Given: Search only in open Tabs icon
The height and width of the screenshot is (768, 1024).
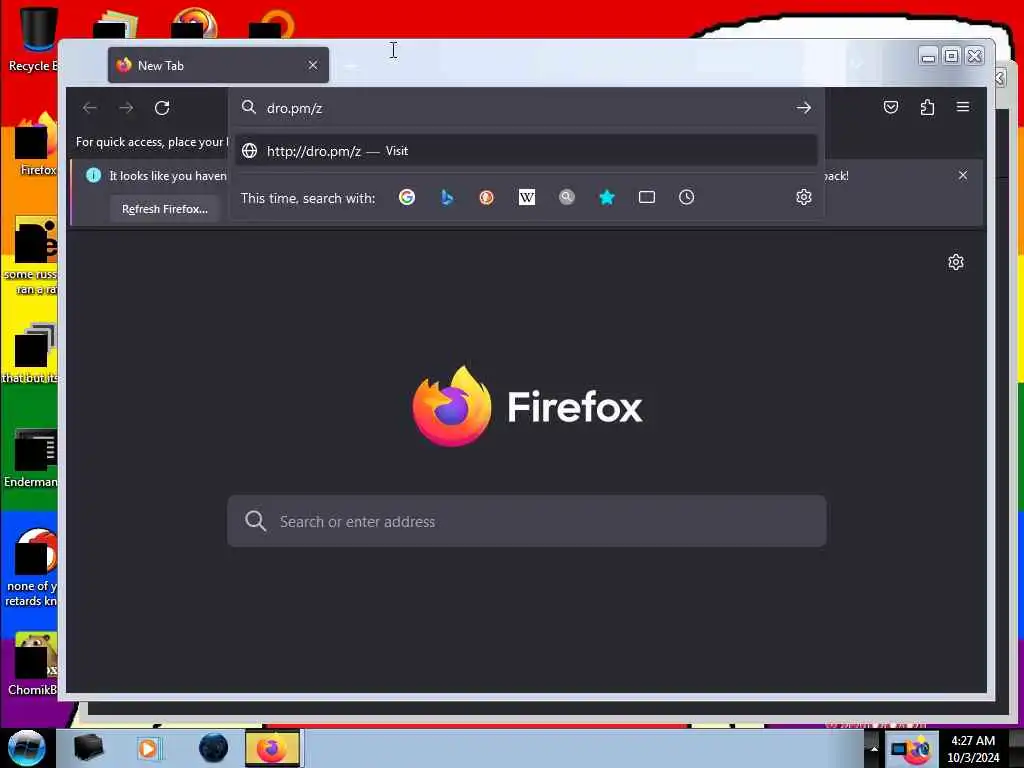Looking at the screenshot, I should pos(647,197).
